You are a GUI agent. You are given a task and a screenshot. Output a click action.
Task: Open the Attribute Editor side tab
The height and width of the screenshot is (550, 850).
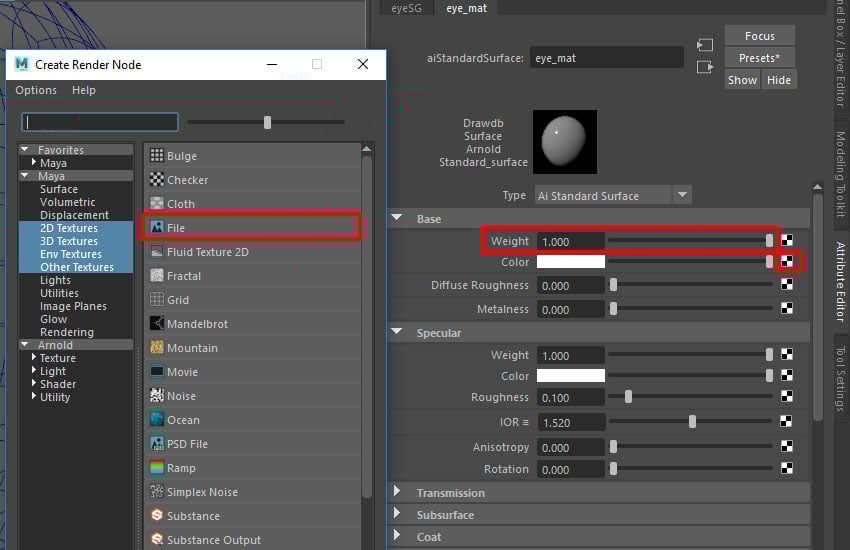pos(841,281)
